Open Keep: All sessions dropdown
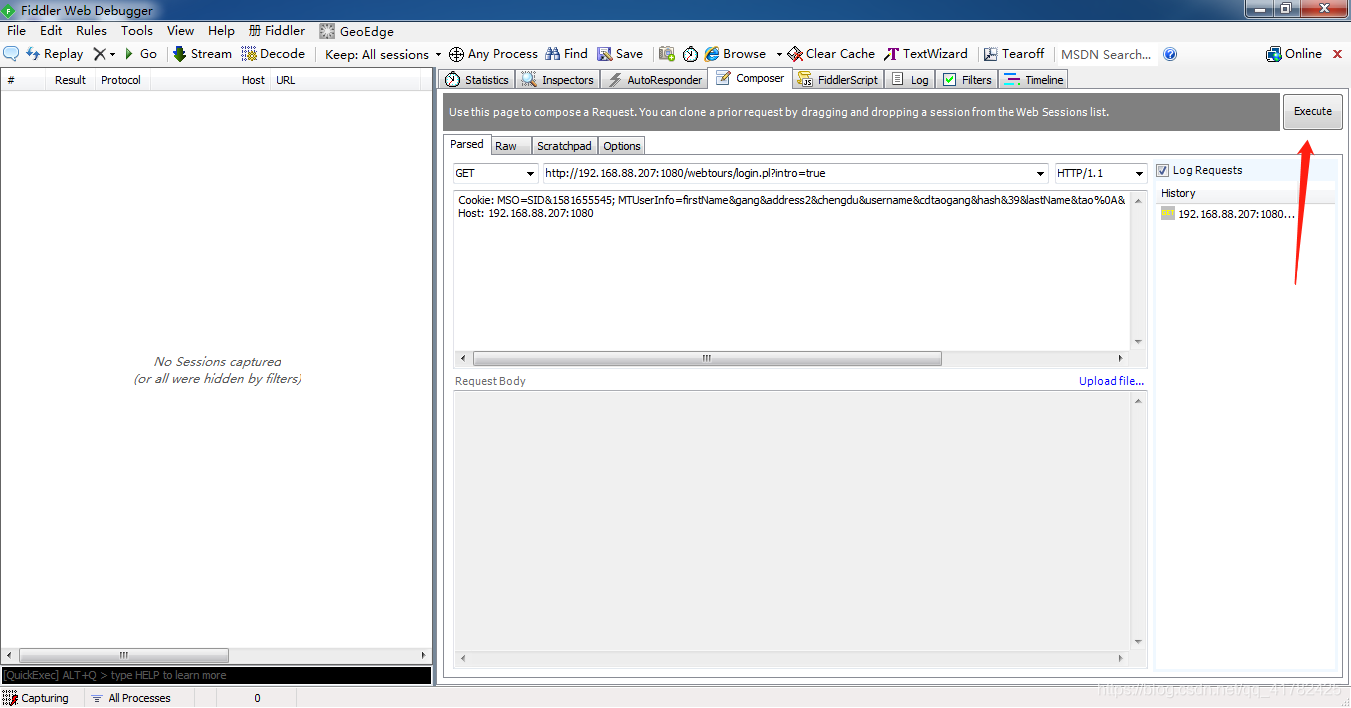 pos(383,54)
